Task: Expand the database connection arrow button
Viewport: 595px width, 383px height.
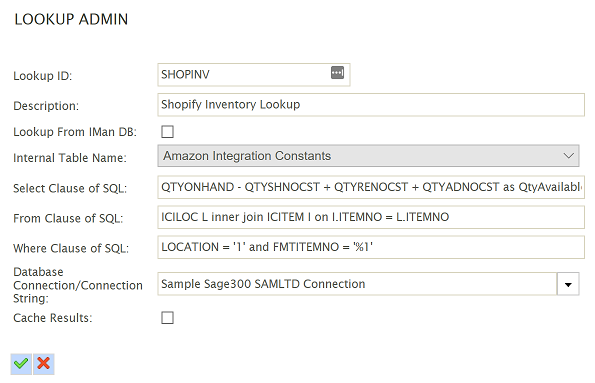Action: [x=568, y=284]
